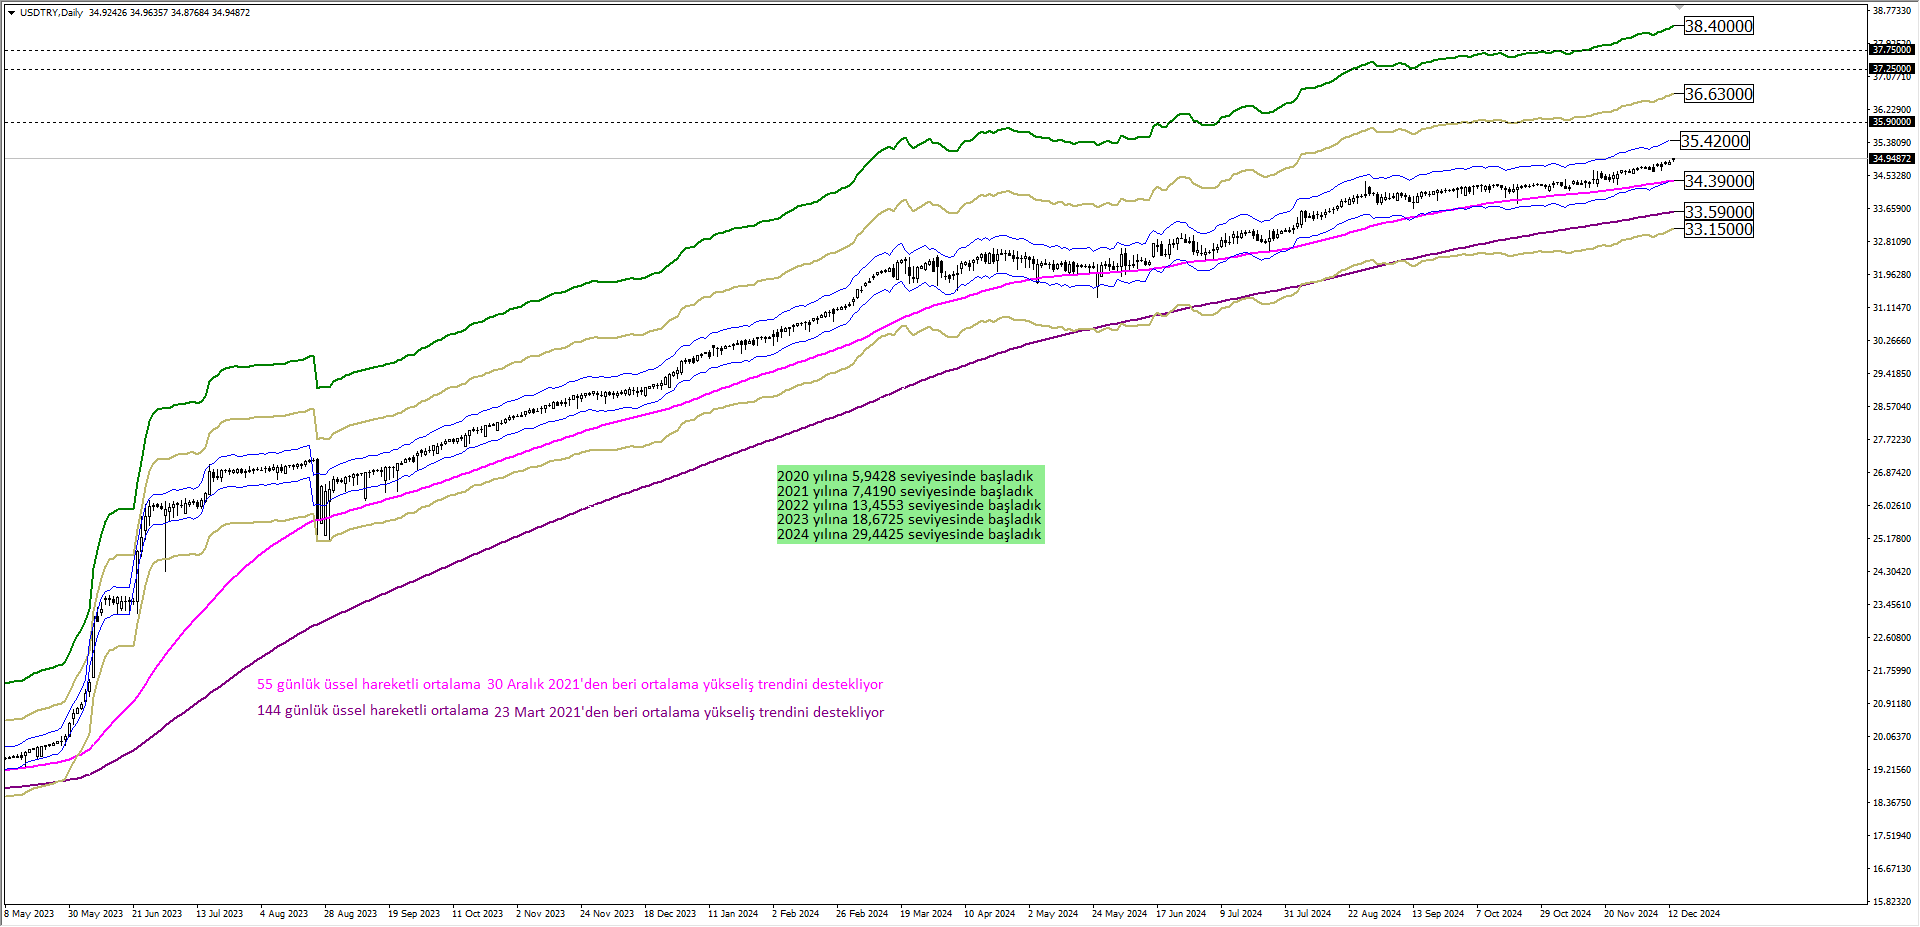Click the '2022 yılına 13,4553 seviyesinde başladık' line
The height and width of the screenshot is (927, 1920).
(x=909, y=505)
